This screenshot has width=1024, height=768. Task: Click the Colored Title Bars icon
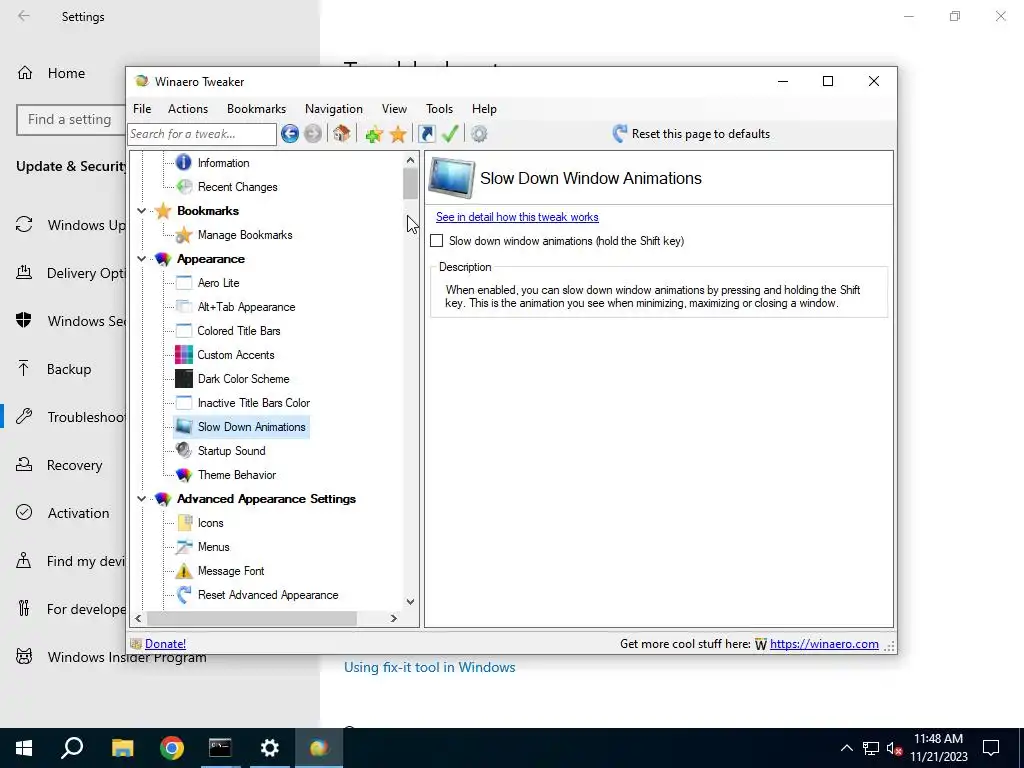tap(184, 330)
